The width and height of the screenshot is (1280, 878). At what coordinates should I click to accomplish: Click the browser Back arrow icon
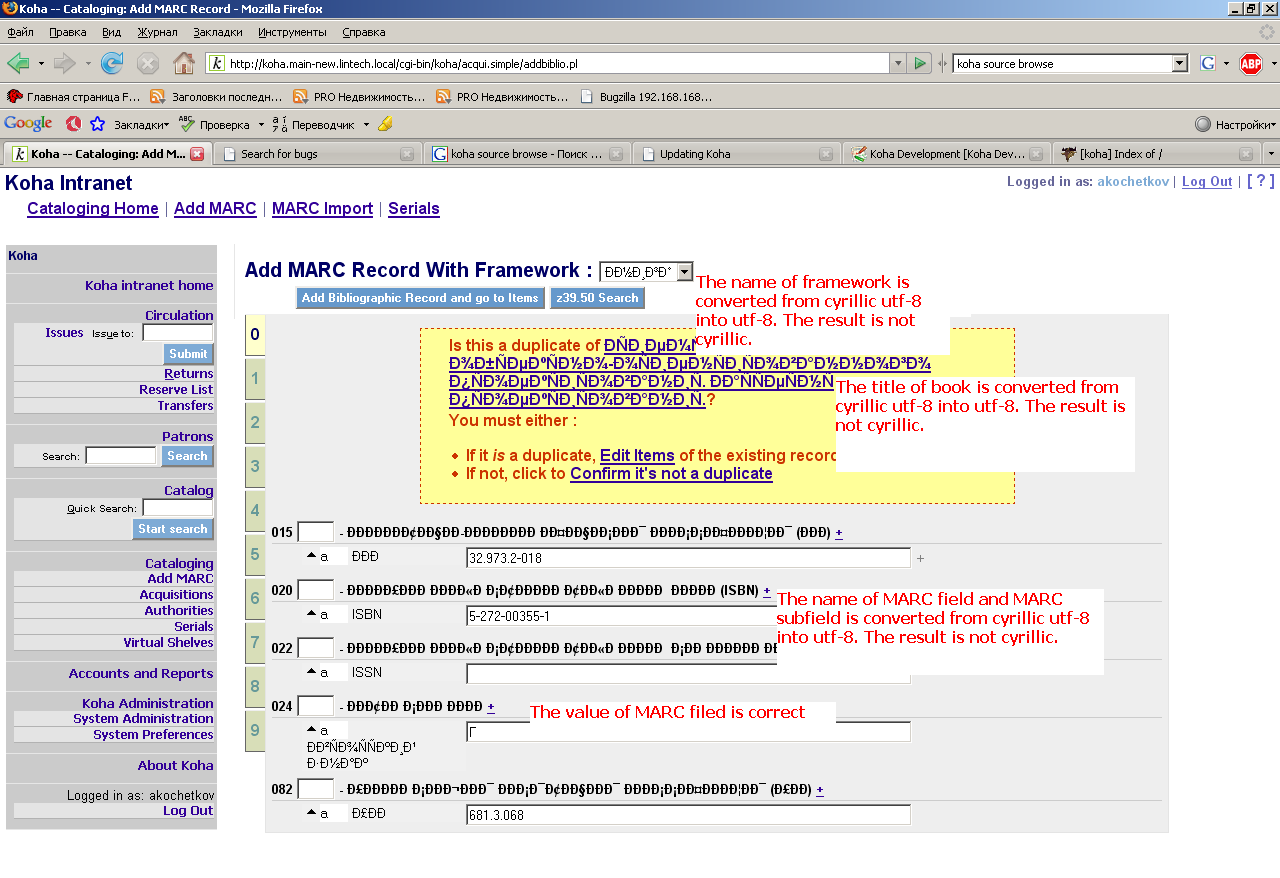pos(18,64)
